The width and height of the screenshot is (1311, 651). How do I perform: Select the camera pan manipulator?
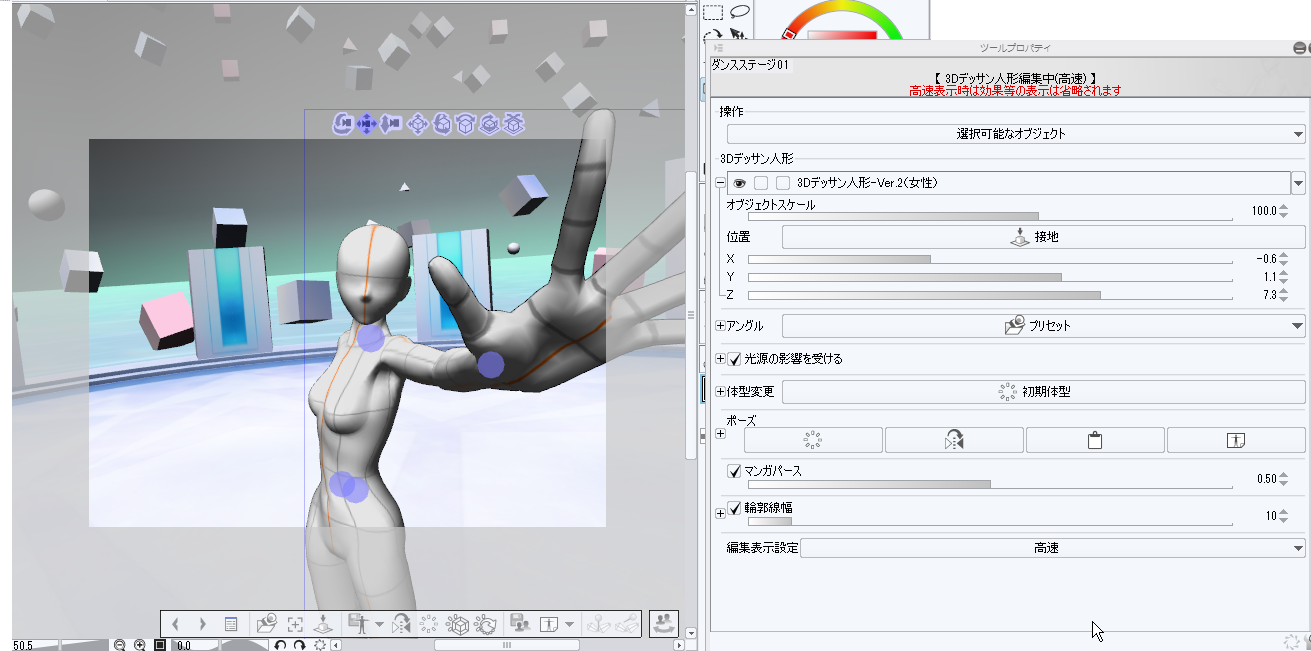tap(366, 123)
